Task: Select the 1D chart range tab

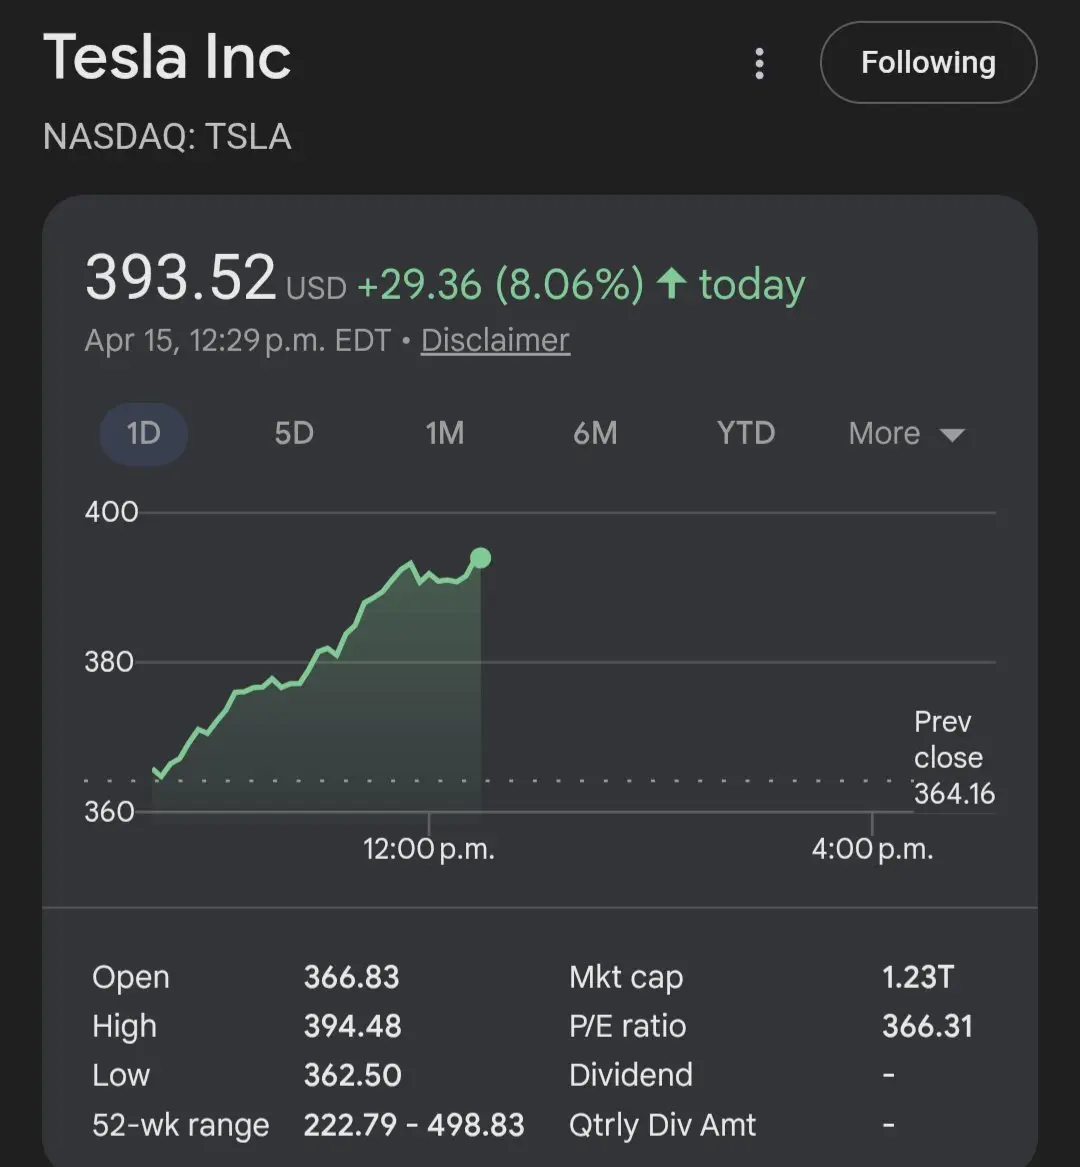Action: tap(143, 433)
